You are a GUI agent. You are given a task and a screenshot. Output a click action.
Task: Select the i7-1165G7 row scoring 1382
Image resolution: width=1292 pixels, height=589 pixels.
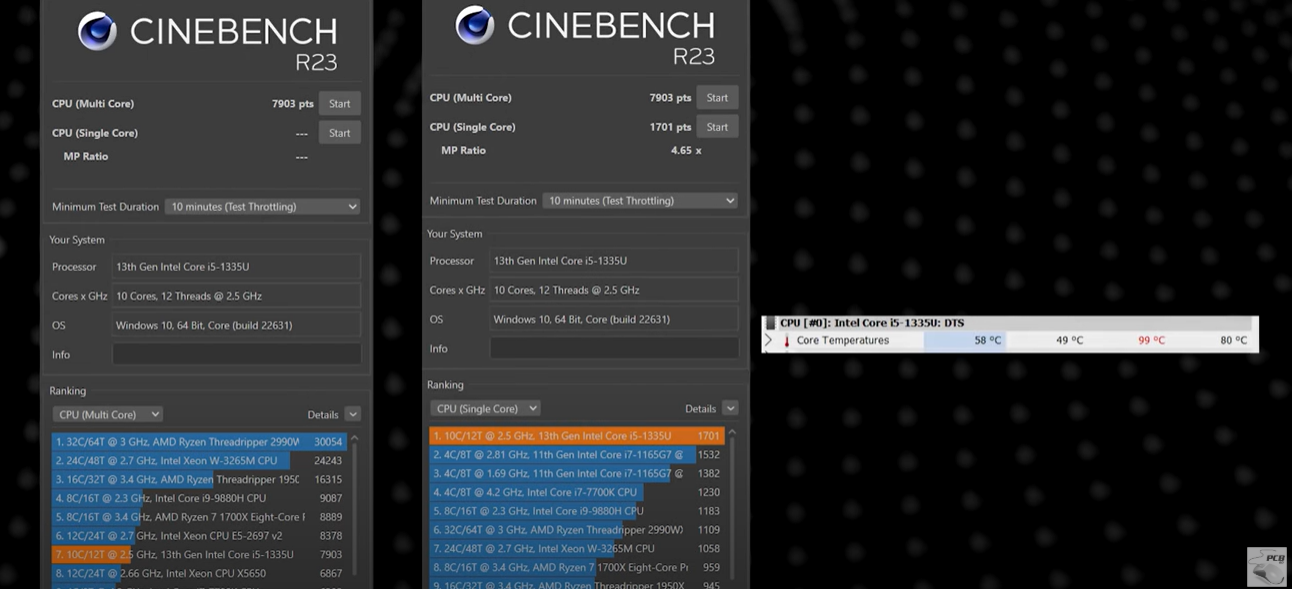pos(576,473)
